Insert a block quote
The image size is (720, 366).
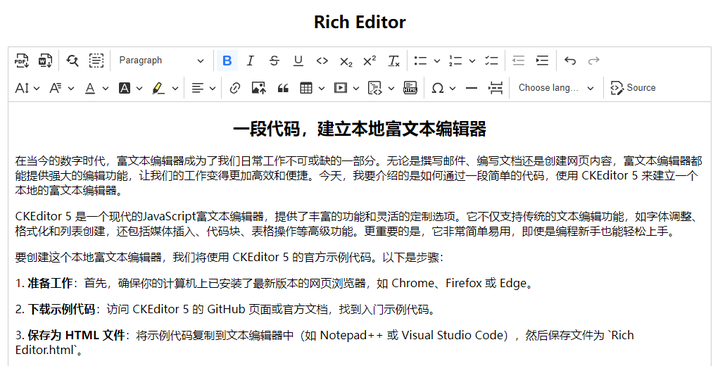tap(283, 88)
